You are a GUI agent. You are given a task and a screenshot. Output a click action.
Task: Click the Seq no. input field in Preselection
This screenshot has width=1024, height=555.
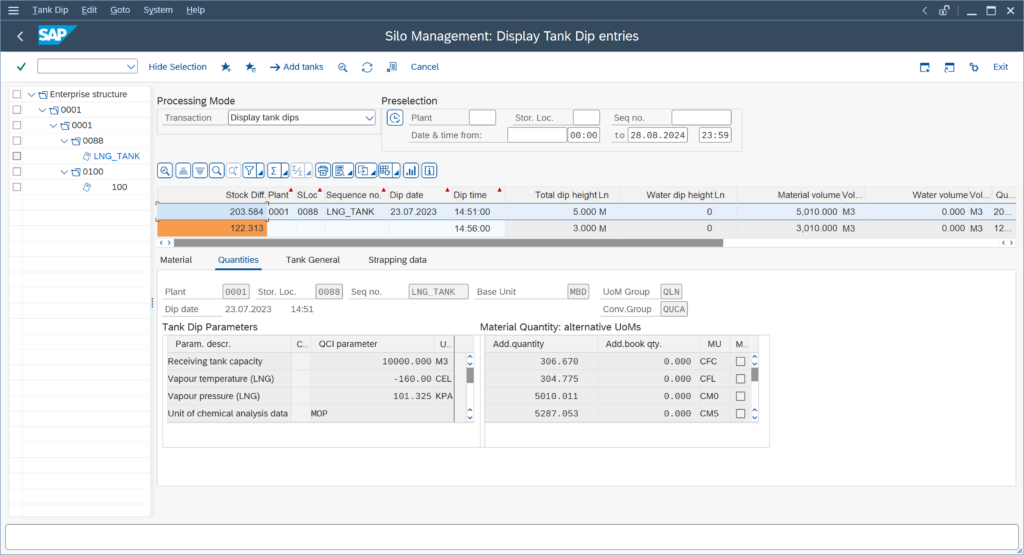(x=701, y=118)
